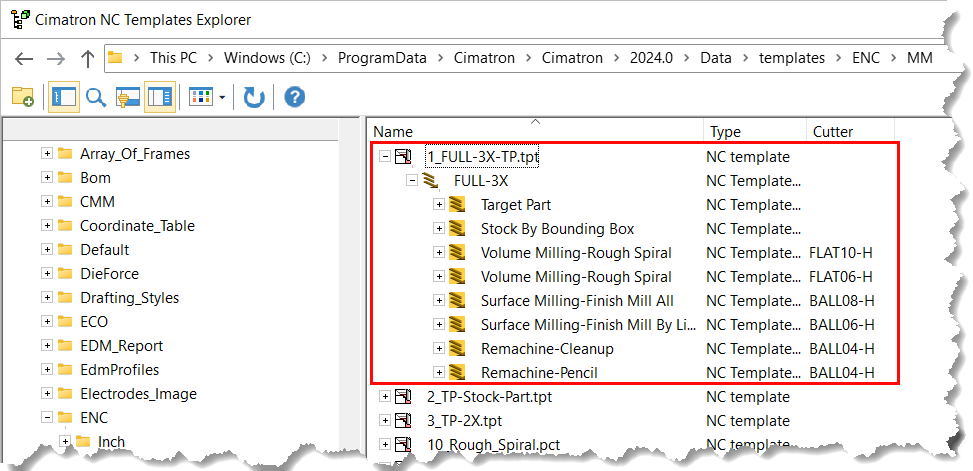The height and width of the screenshot is (471, 973).
Task: Collapse the FULL-3X node
Action: 411,181
